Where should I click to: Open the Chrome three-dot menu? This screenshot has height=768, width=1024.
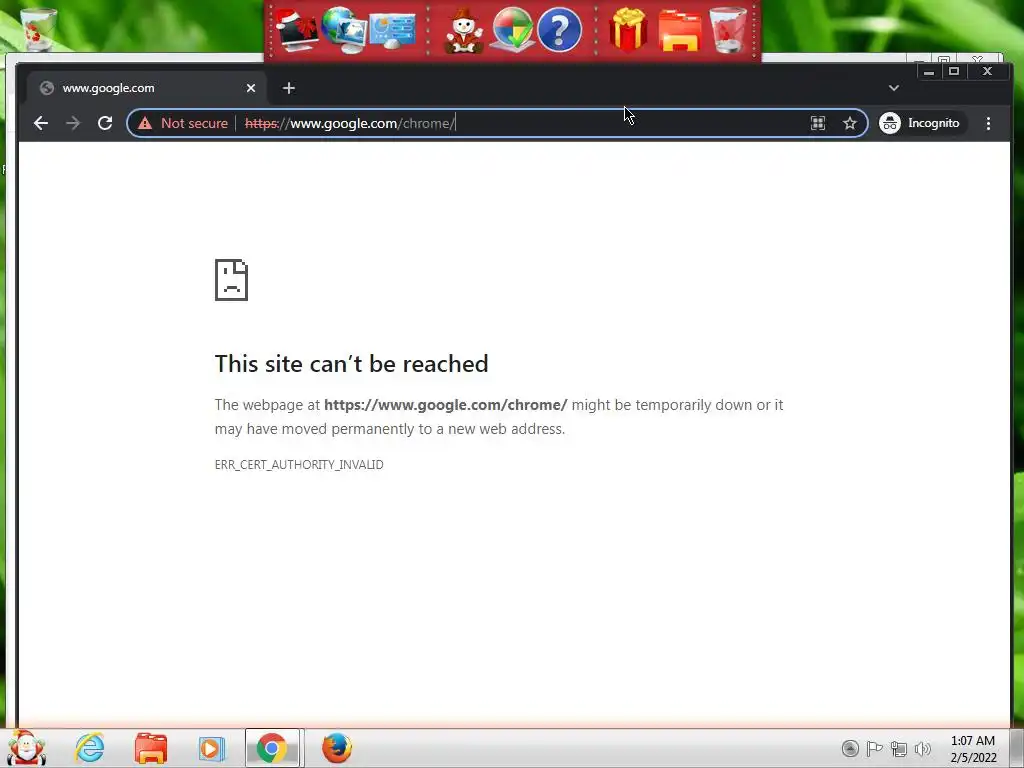point(988,123)
